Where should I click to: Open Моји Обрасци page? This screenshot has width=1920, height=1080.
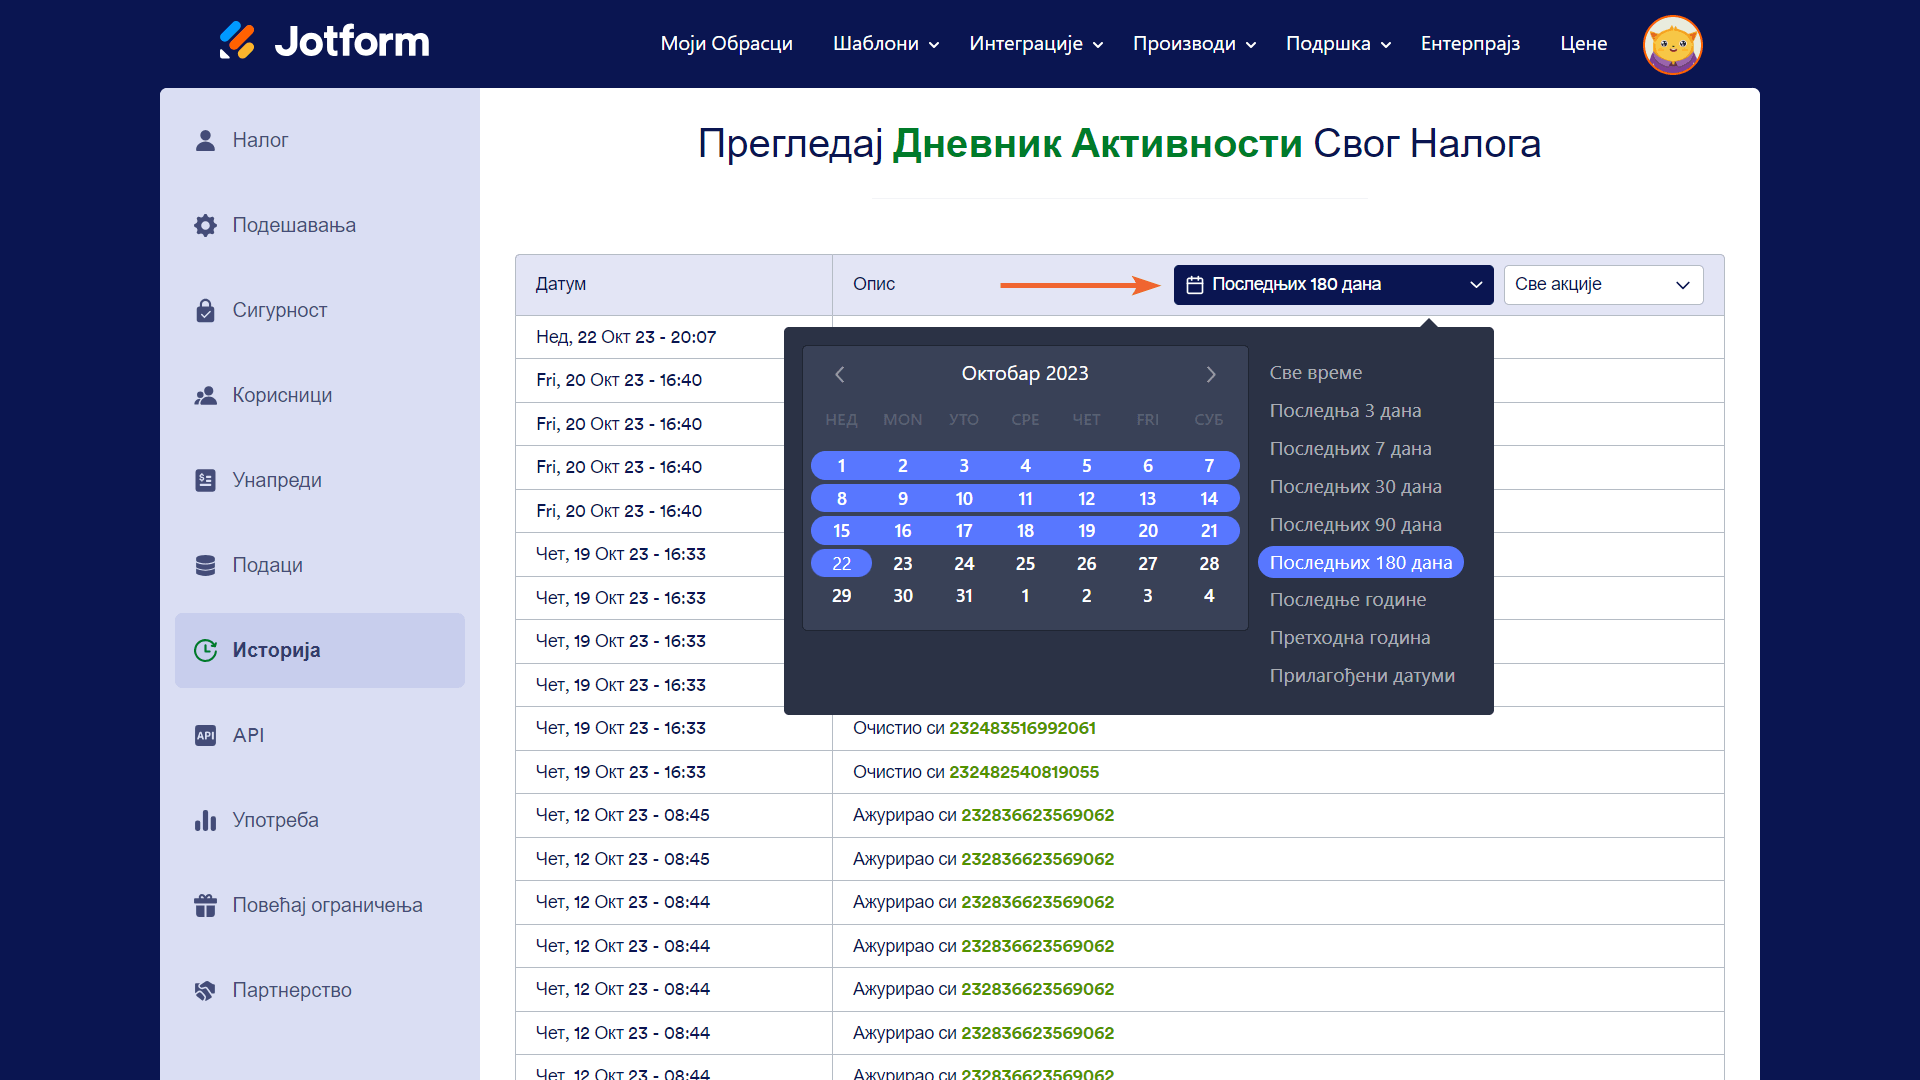tap(726, 44)
